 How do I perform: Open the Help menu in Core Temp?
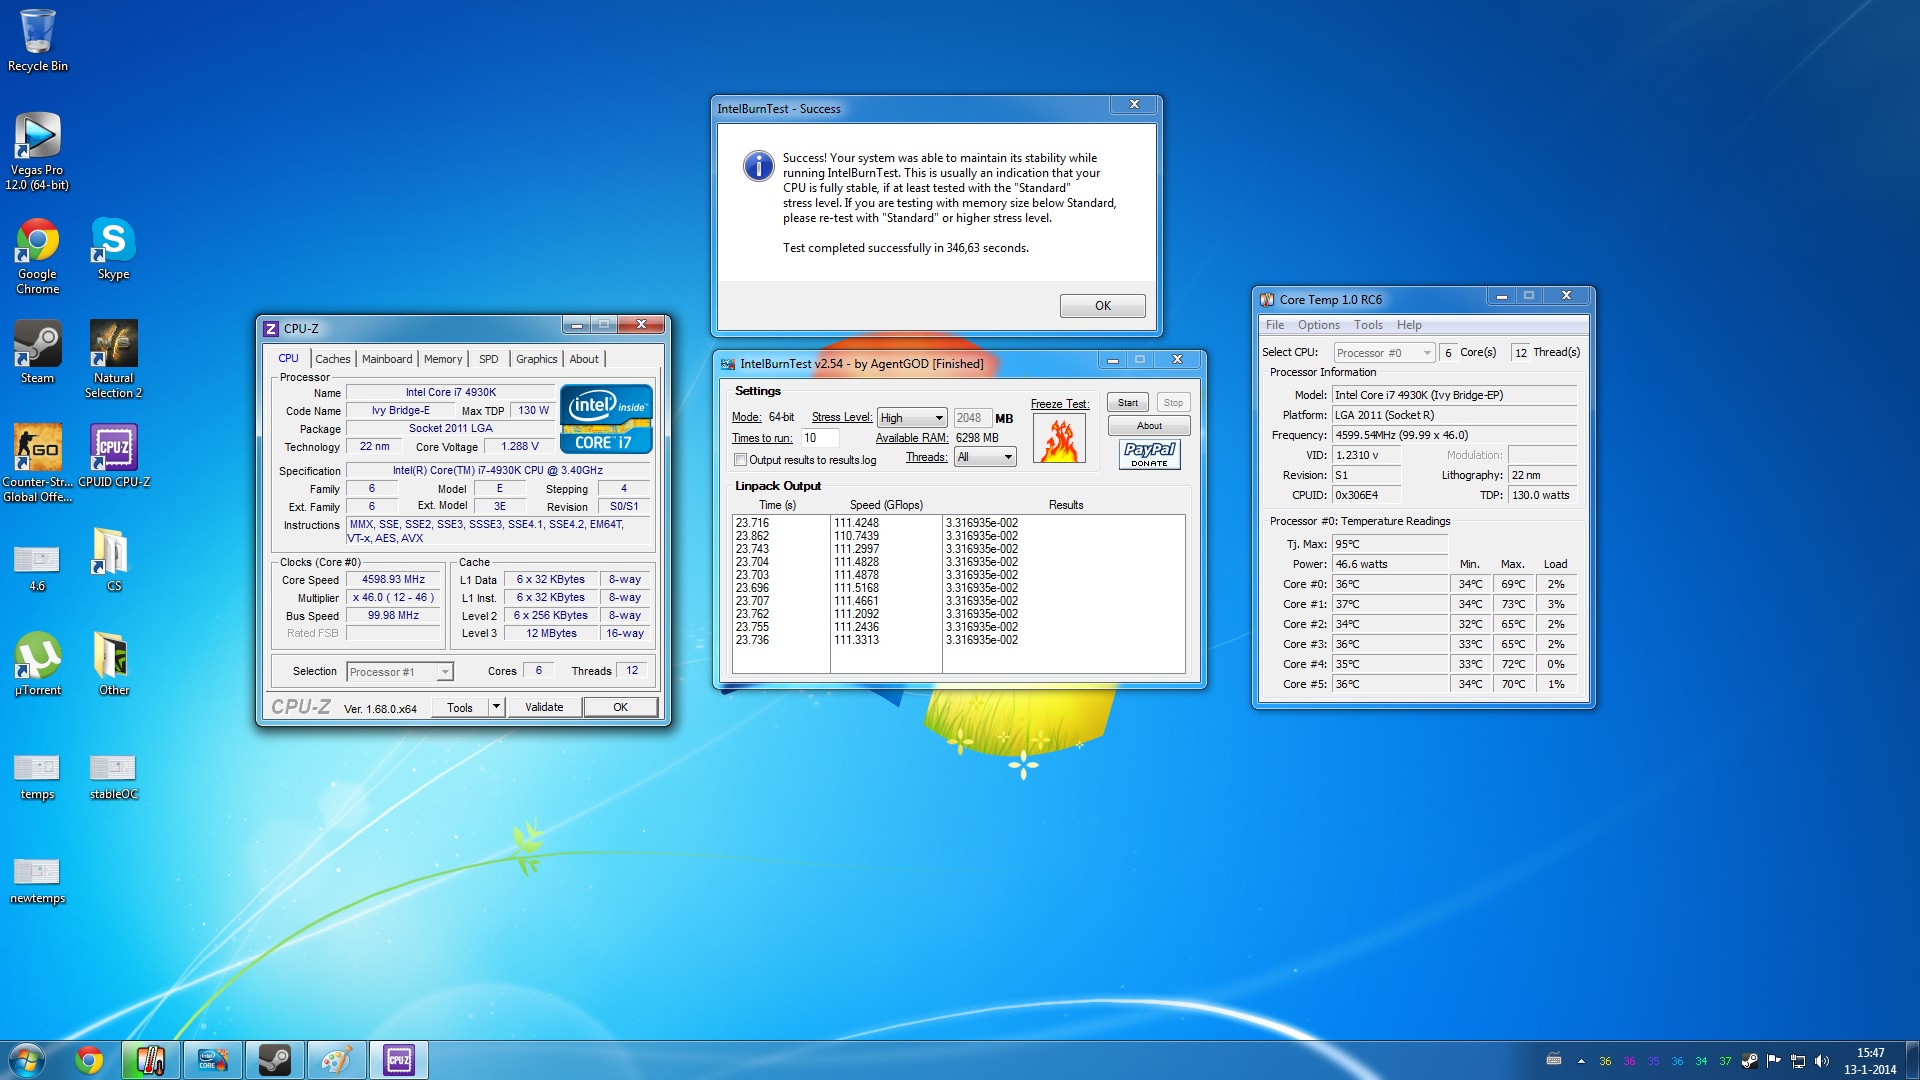(1409, 325)
